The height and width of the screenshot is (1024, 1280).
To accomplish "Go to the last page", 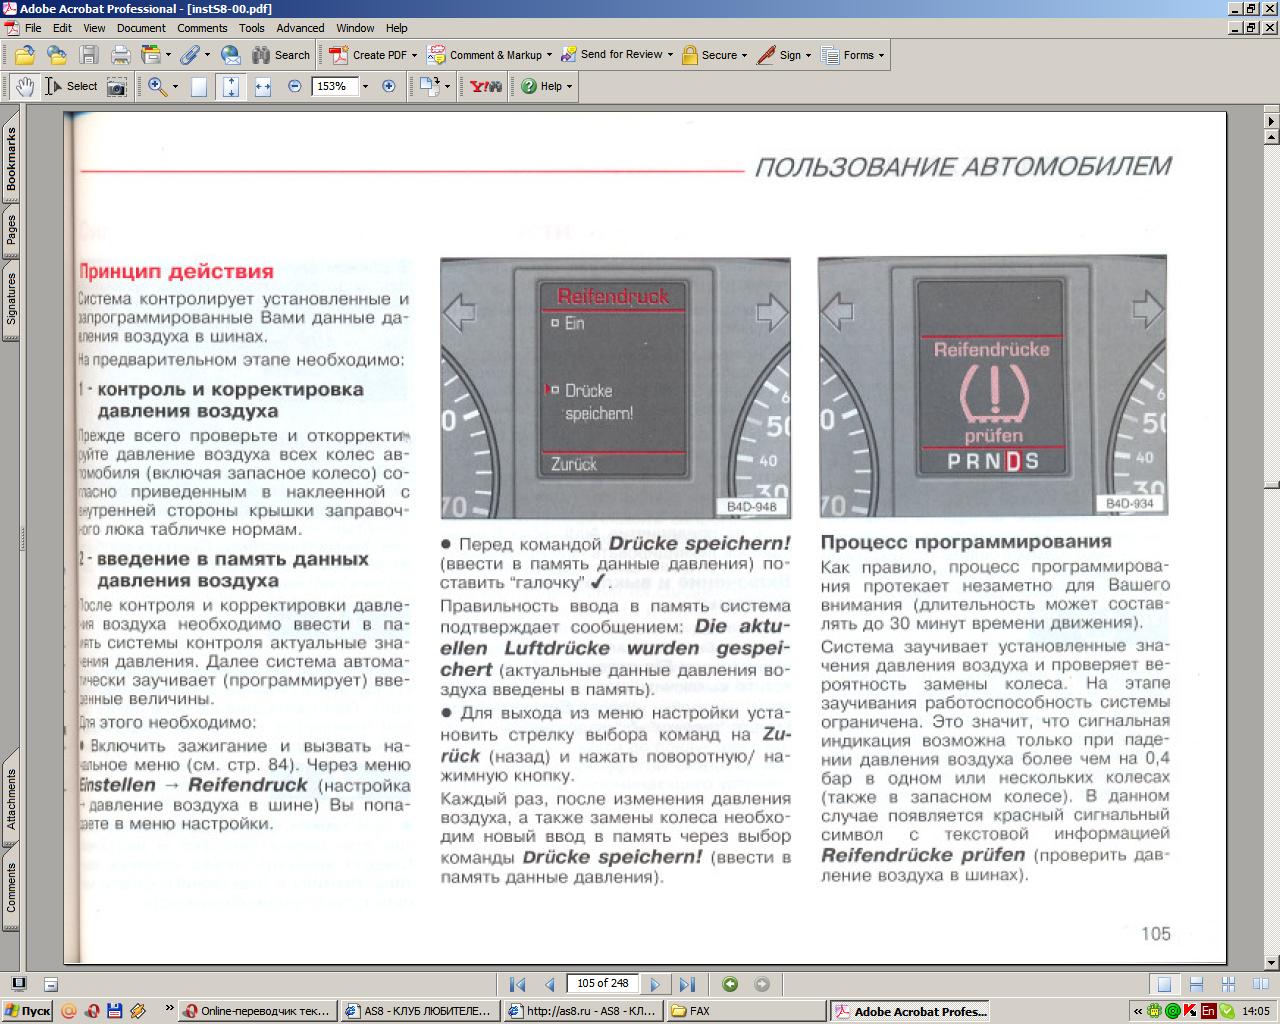I will point(687,984).
